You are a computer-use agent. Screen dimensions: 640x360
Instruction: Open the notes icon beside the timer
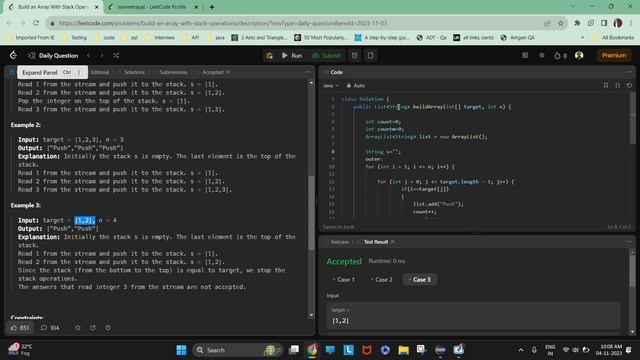pyautogui.click(x=370, y=56)
